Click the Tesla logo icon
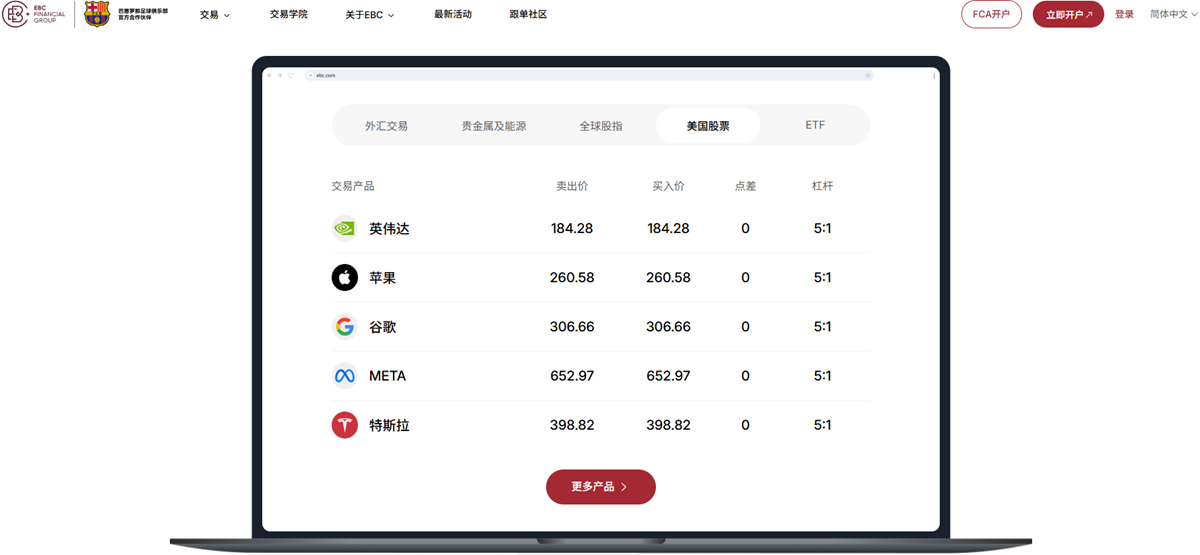Image resolution: width=1200 pixels, height=555 pixels. coord(344,425)
